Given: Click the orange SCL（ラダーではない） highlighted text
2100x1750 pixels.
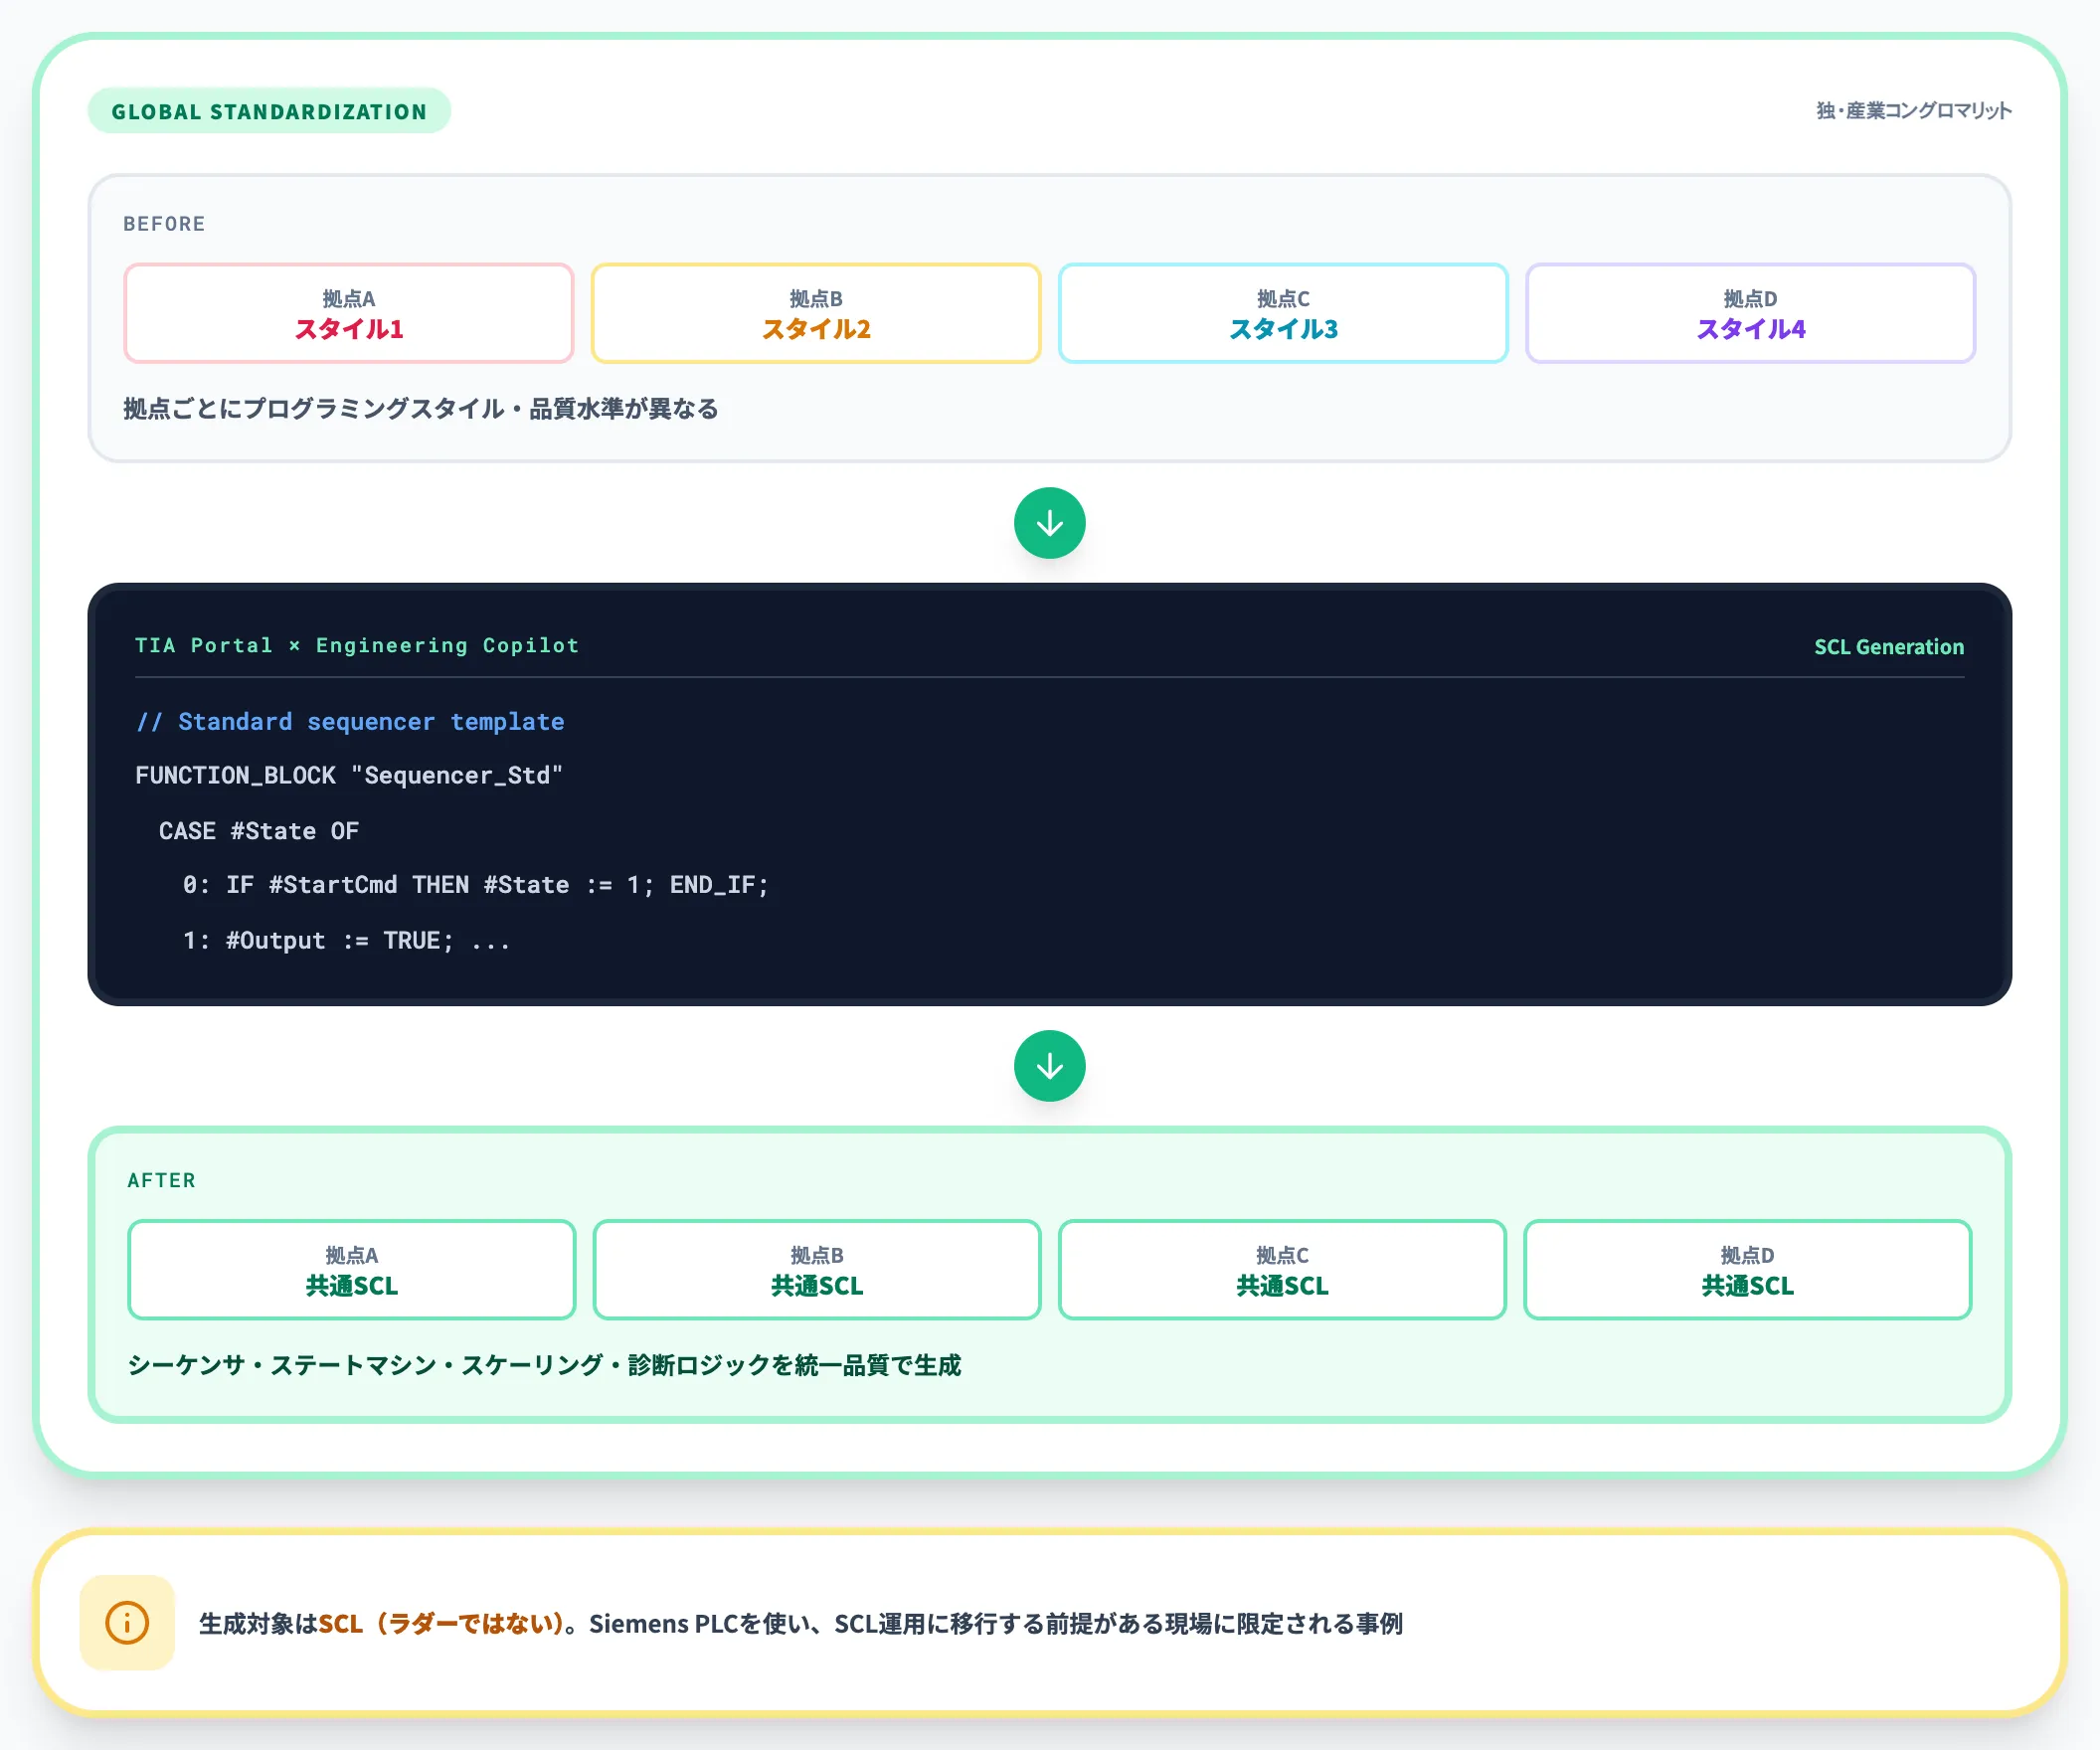Looking at the screenshot, I should pos(441,1623).
